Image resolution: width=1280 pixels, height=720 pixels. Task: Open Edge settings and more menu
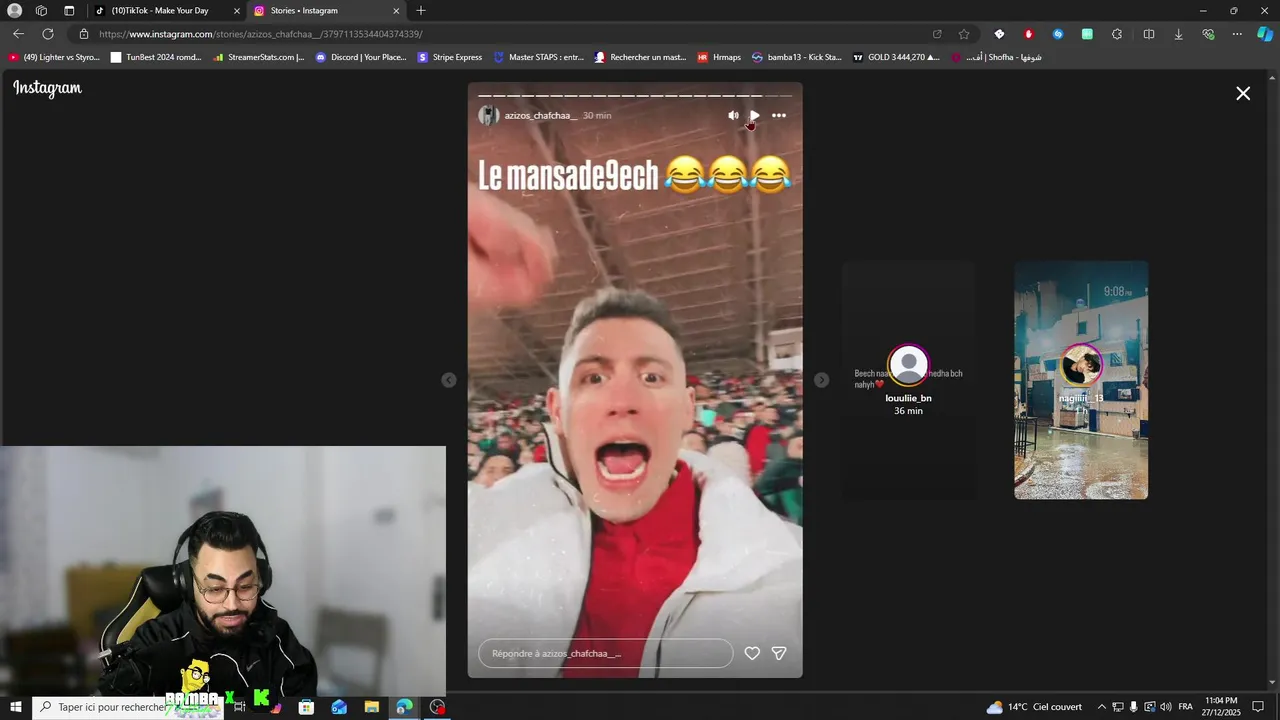tap(1237, 34)
